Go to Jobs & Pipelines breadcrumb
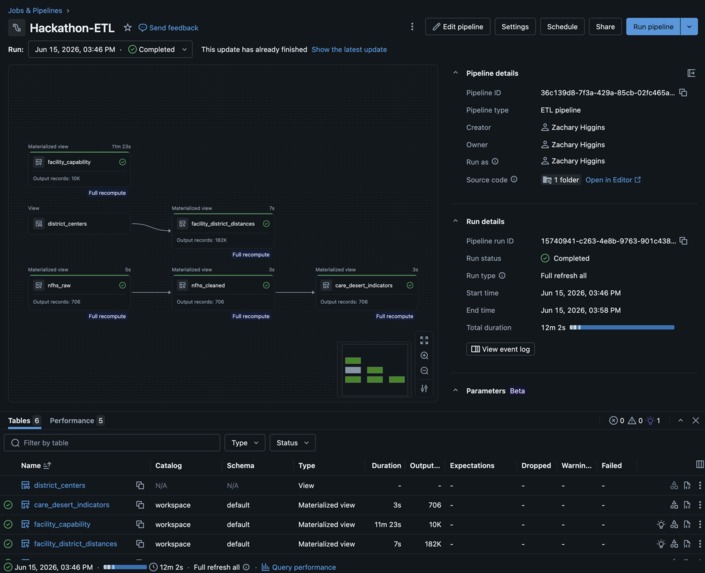 coord(35,10)
